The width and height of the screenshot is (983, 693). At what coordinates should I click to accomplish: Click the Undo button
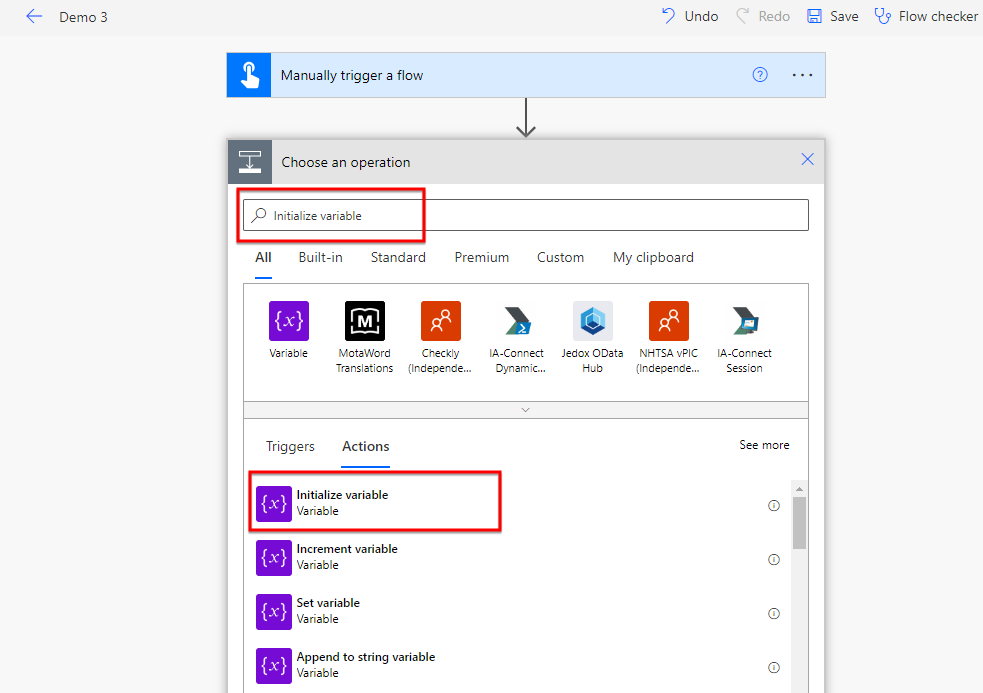tap(690, 16)
